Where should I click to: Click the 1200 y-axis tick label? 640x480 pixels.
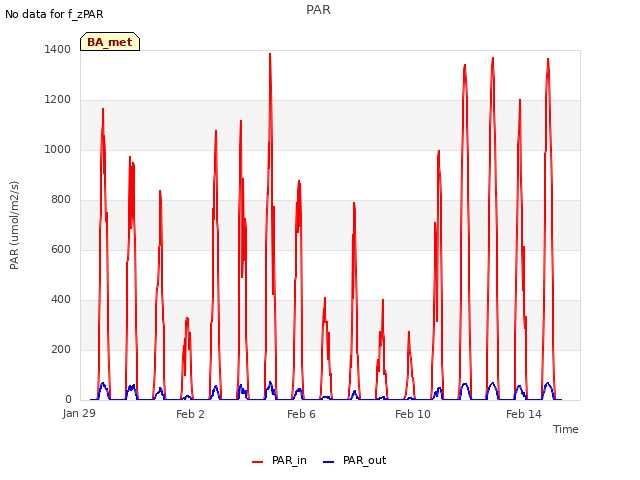58,99
